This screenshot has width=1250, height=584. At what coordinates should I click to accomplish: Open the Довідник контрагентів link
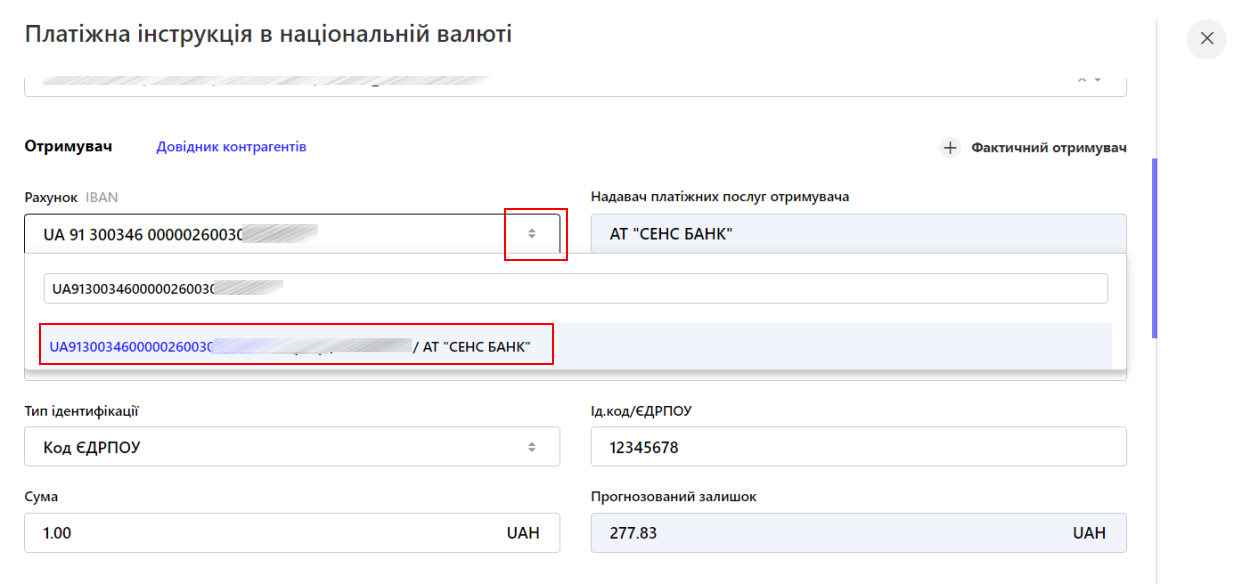tap(231, 147)
